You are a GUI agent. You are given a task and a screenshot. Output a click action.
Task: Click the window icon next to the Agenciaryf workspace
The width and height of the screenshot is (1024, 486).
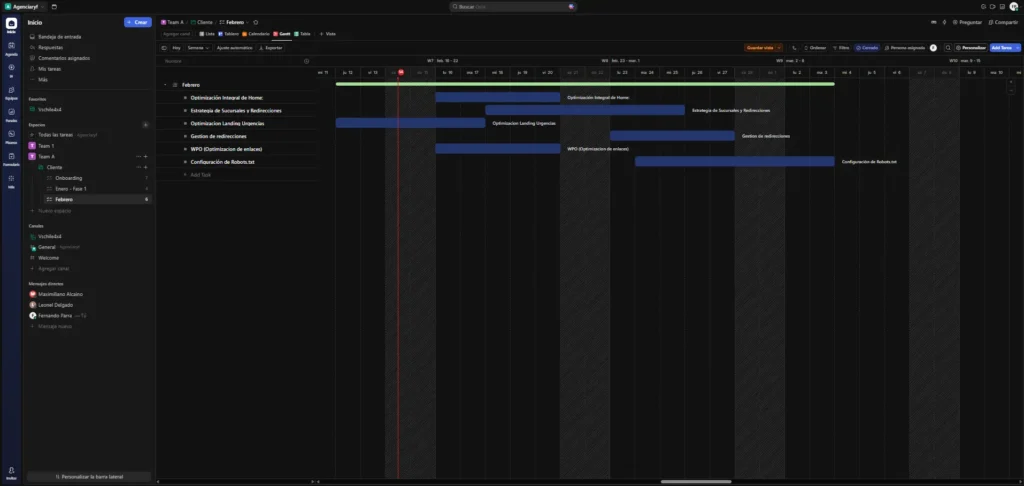[54, 7]
